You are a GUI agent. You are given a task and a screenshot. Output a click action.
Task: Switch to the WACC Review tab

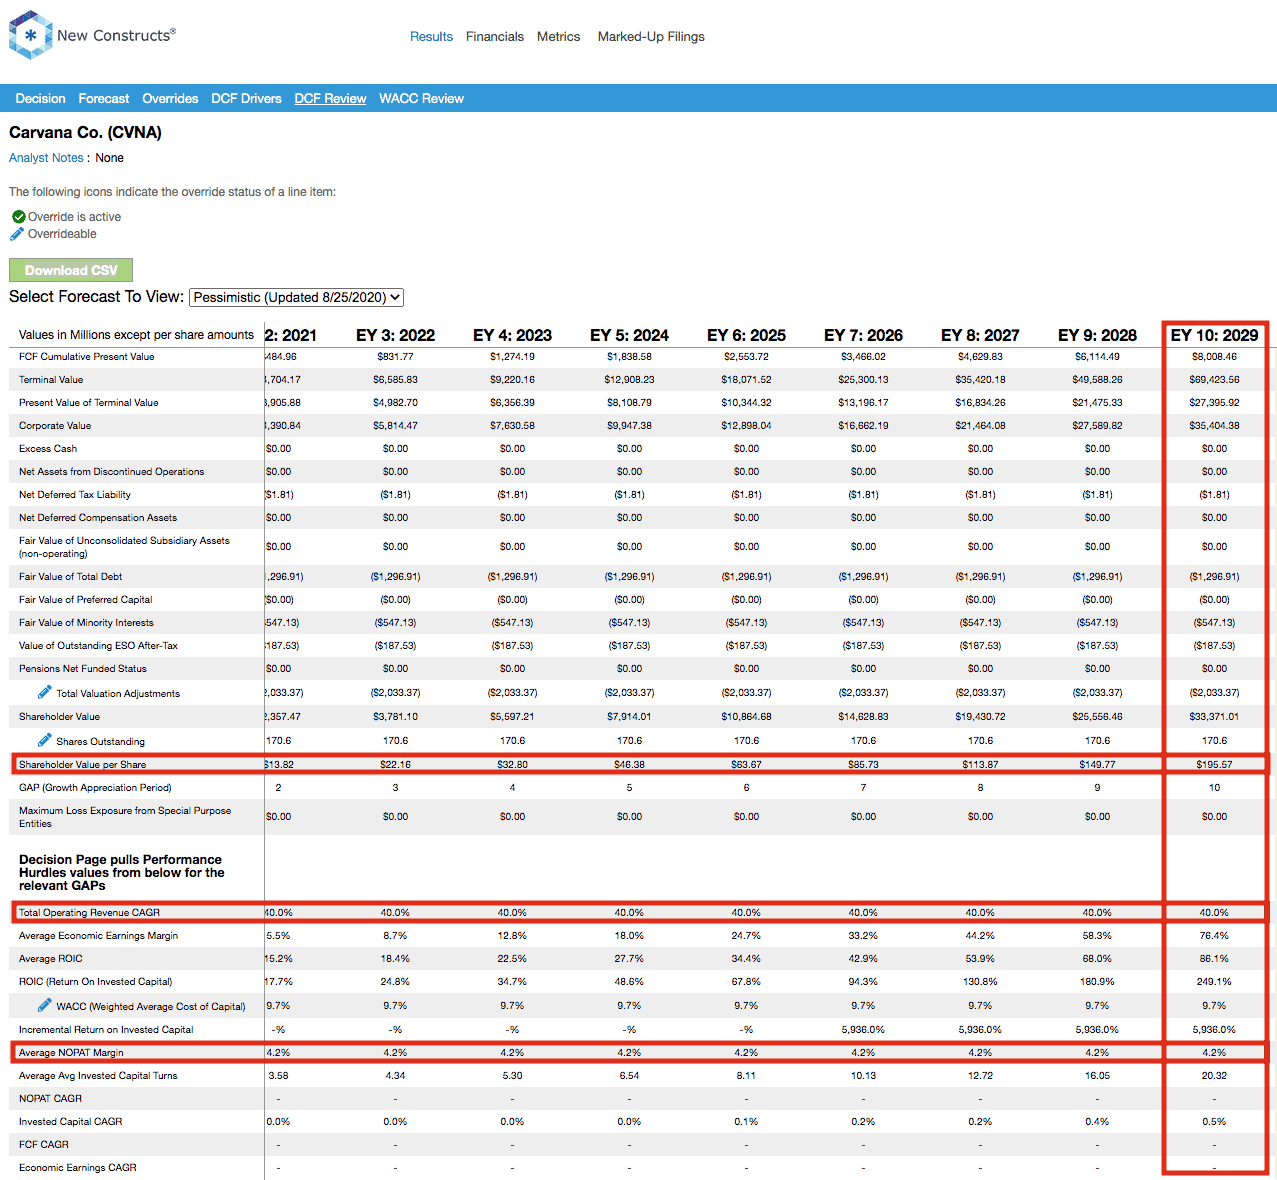[421, 98]
